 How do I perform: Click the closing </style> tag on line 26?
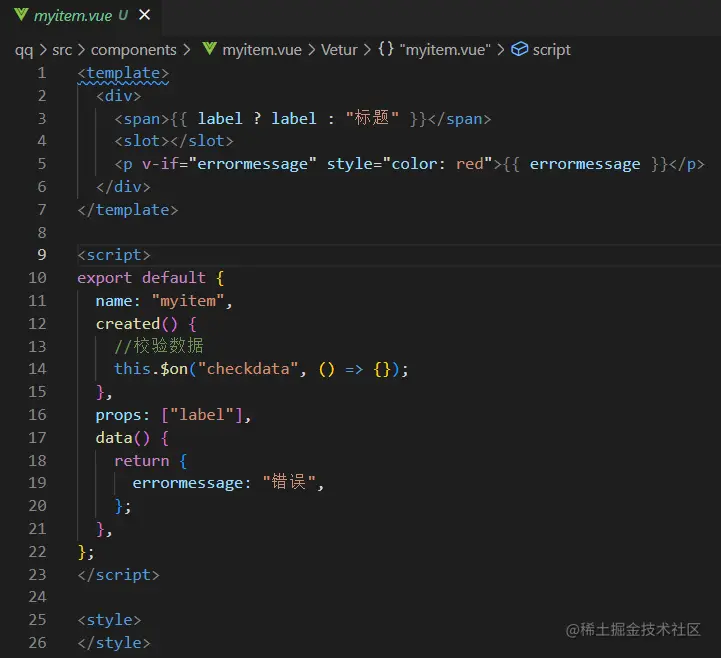click(x=114, y=643)
